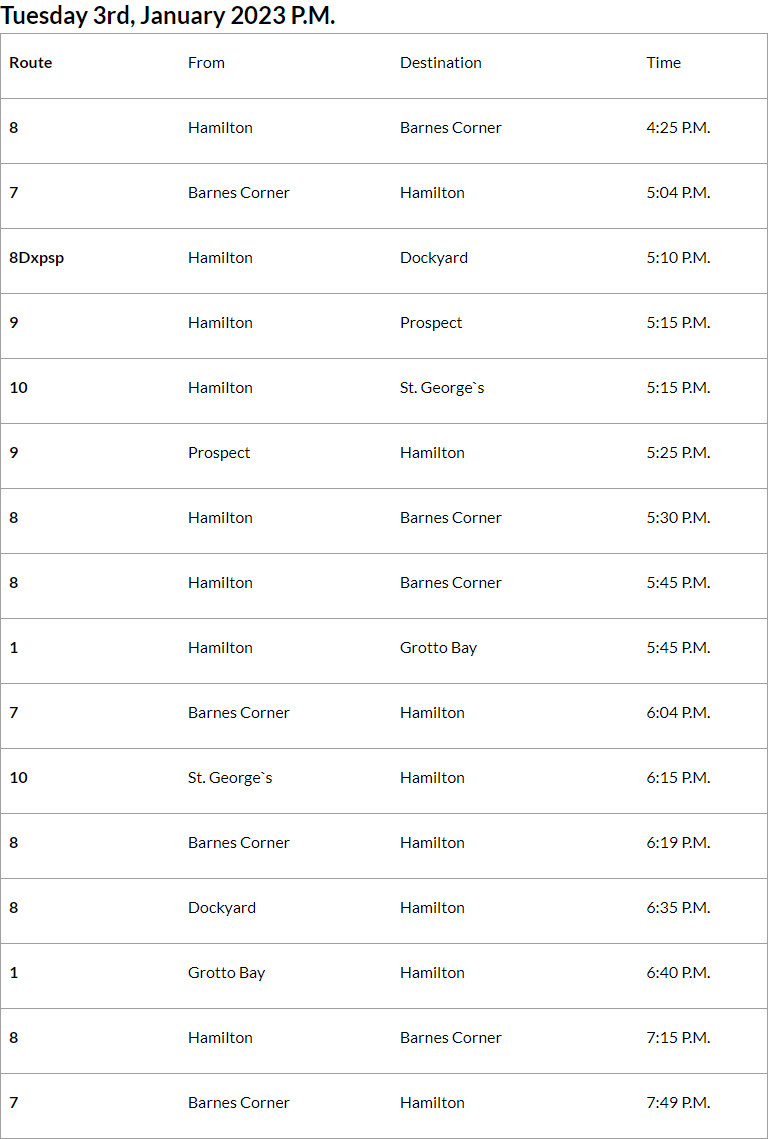
Task: Click Dockyard in the From column
Action: pos(222,908)
